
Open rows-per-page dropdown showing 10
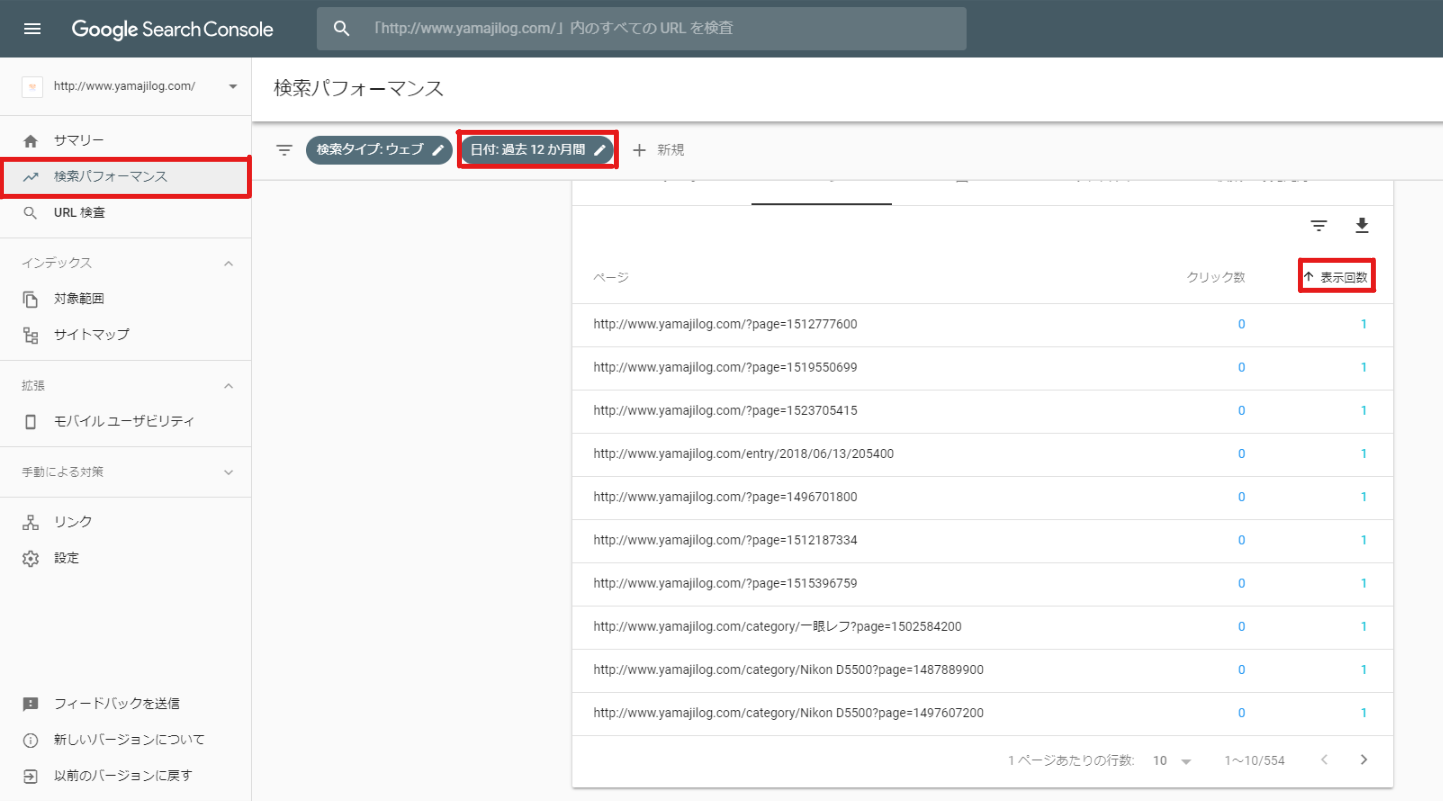(x=1173, y=761)
